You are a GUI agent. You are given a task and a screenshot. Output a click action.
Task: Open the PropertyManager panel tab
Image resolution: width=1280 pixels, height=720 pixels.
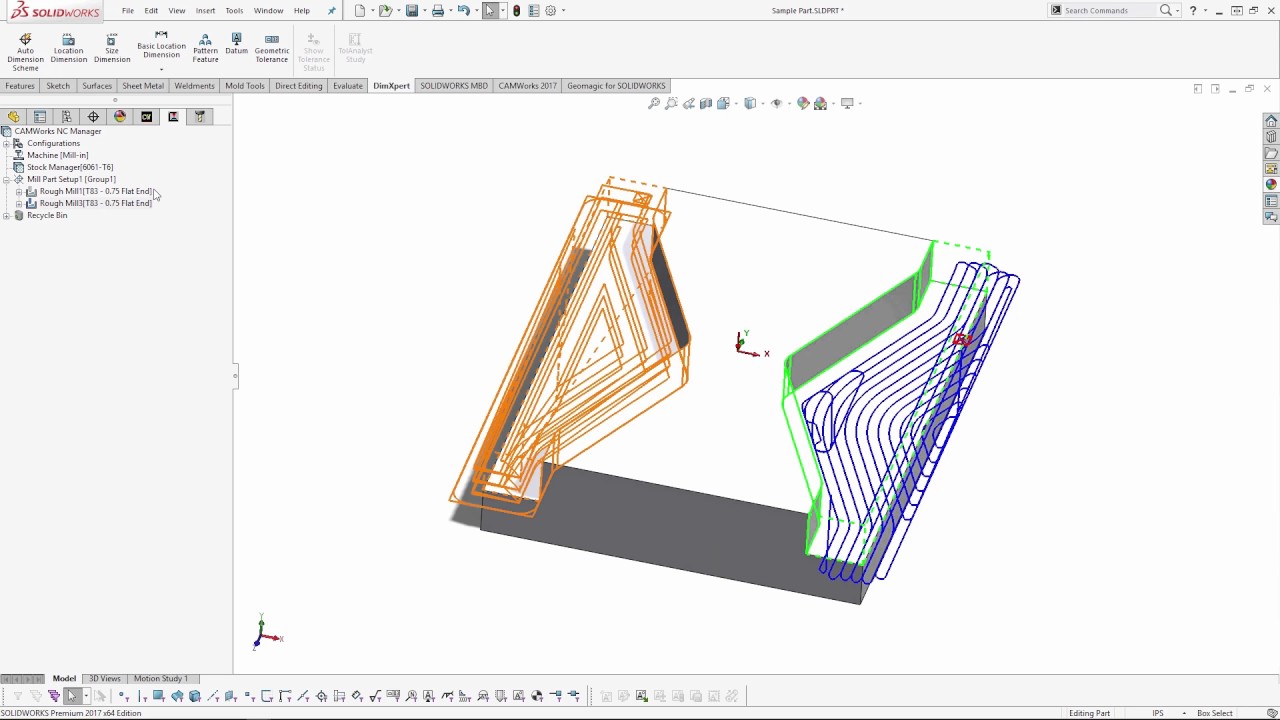(40, 116)
